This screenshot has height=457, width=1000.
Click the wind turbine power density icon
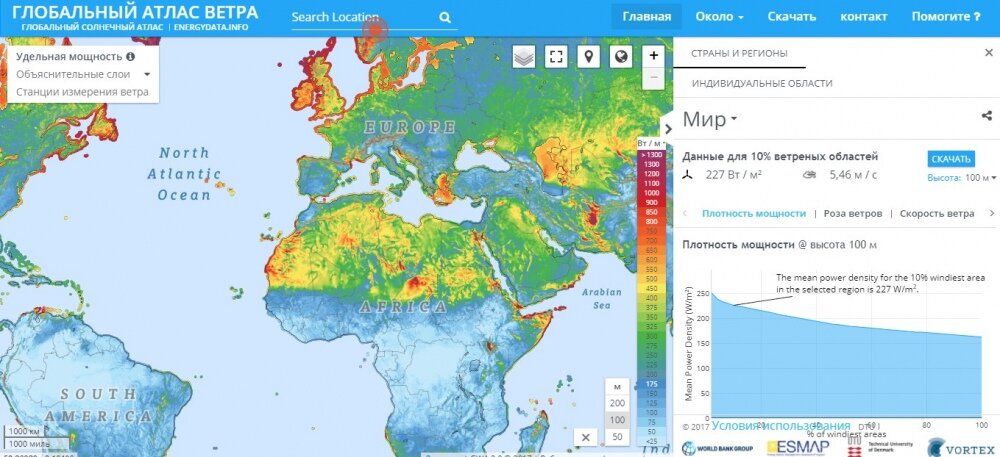(688, 175)
